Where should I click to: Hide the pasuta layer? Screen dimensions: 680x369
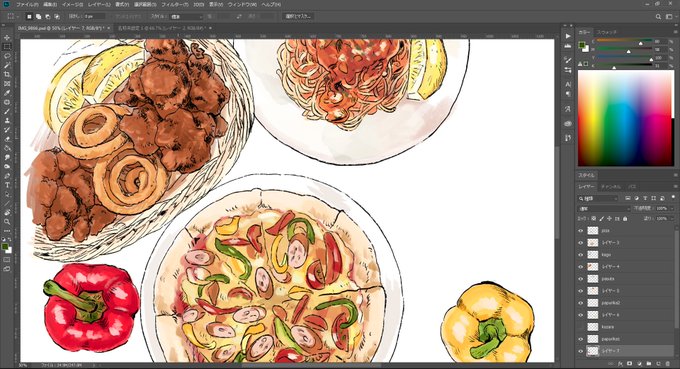click(581, 279)
